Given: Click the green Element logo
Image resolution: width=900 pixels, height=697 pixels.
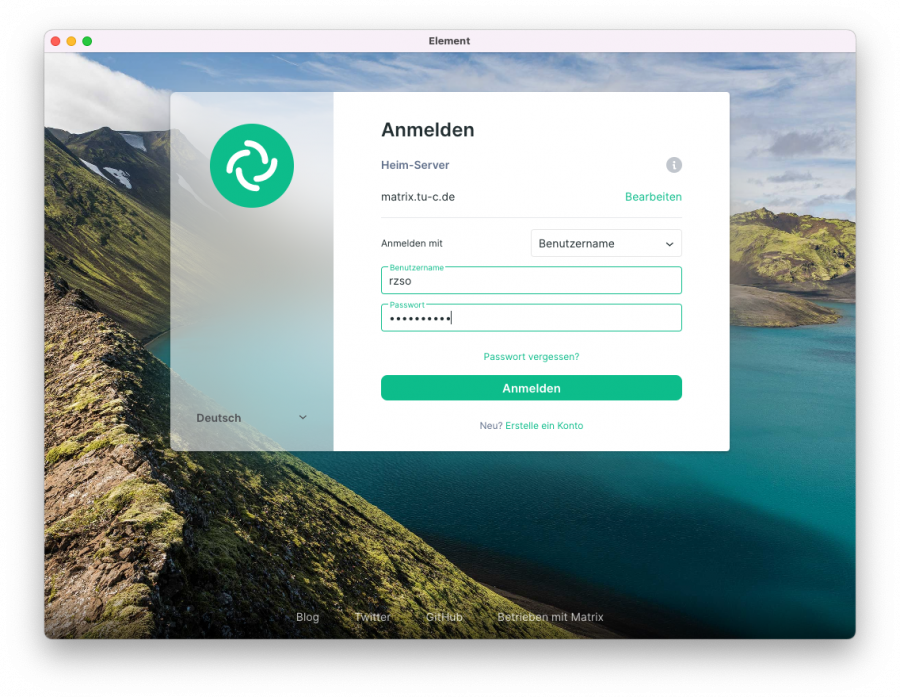Looking at the screenshot, I should [x=251, y=166].
